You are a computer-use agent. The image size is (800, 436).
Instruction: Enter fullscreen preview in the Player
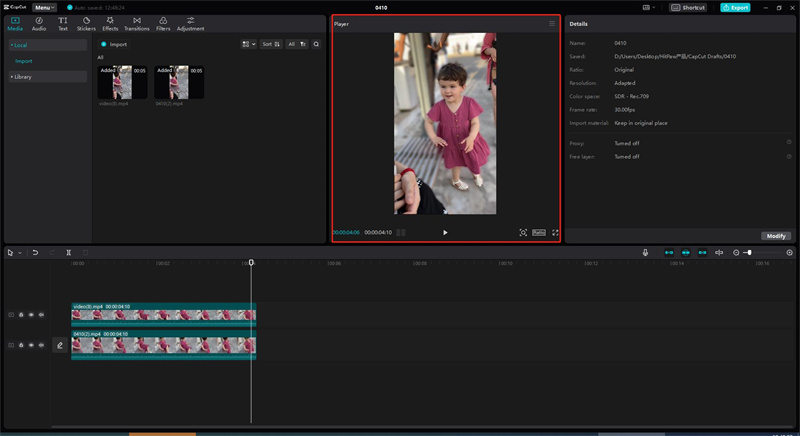(556, 232)
